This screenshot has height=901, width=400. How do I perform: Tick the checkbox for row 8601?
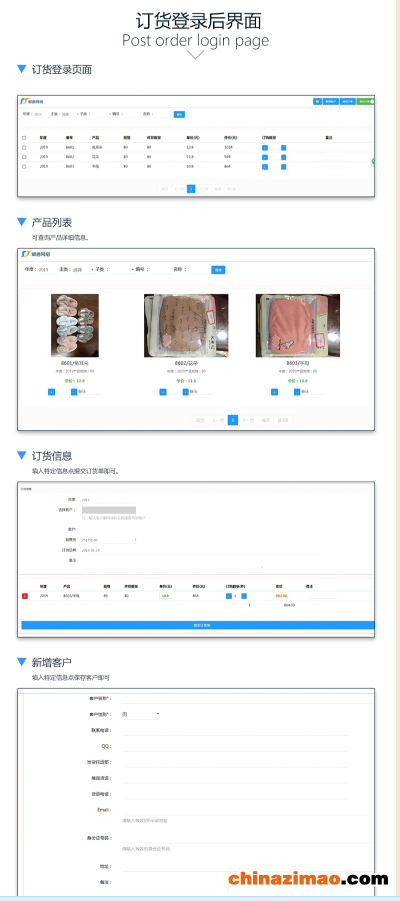tap(24, 148)
